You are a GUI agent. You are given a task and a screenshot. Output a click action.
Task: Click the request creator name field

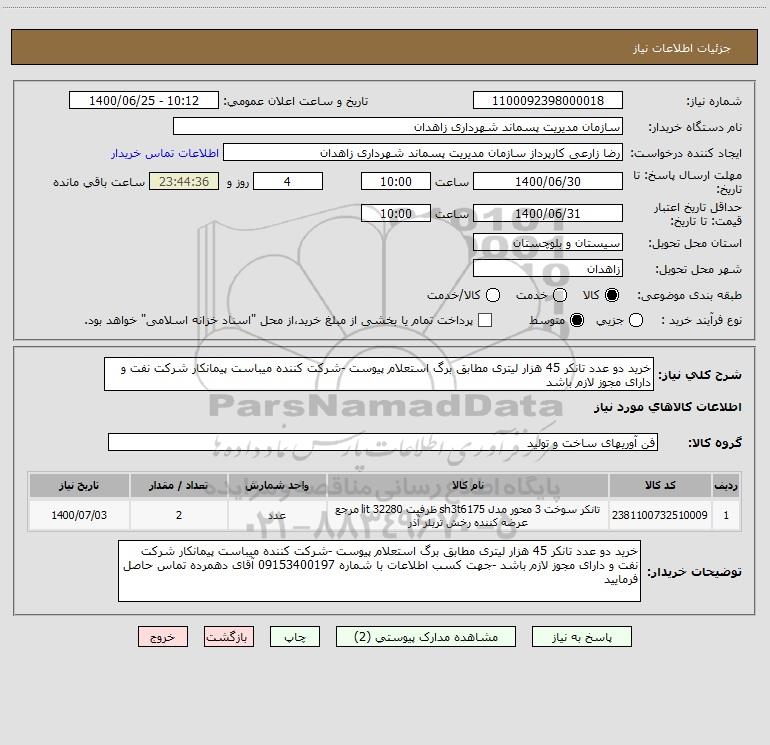pos(423,153)
